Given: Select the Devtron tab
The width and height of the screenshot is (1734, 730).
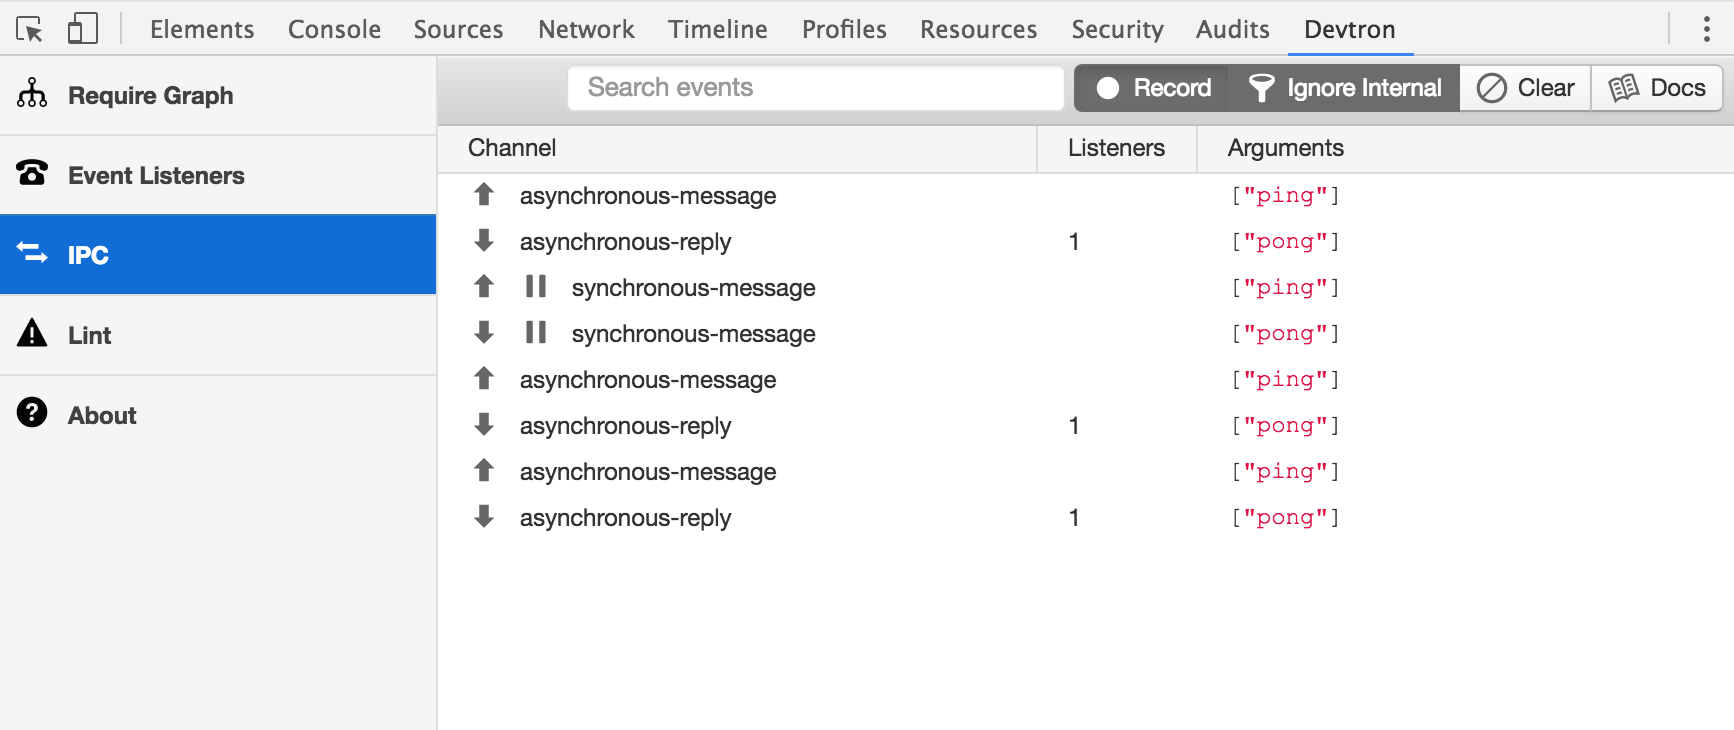Looking at the screenshot, I should pos(1349,29).
